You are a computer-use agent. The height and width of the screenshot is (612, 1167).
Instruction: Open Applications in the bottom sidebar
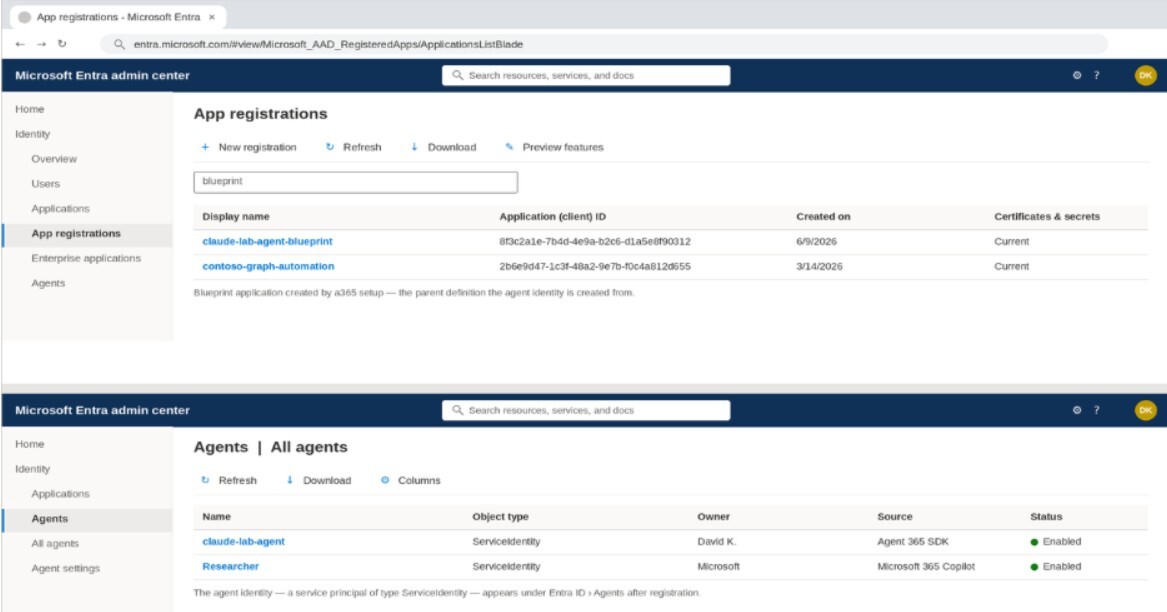pos(60,494)
